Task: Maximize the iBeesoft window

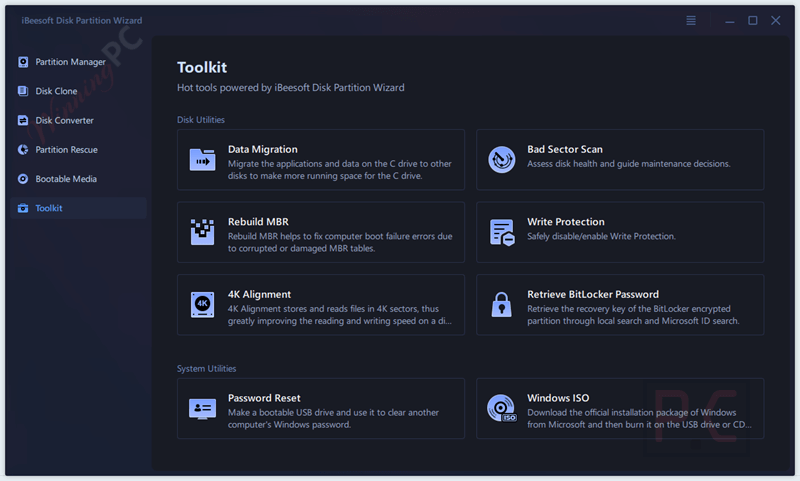Action: click(753, 20)
